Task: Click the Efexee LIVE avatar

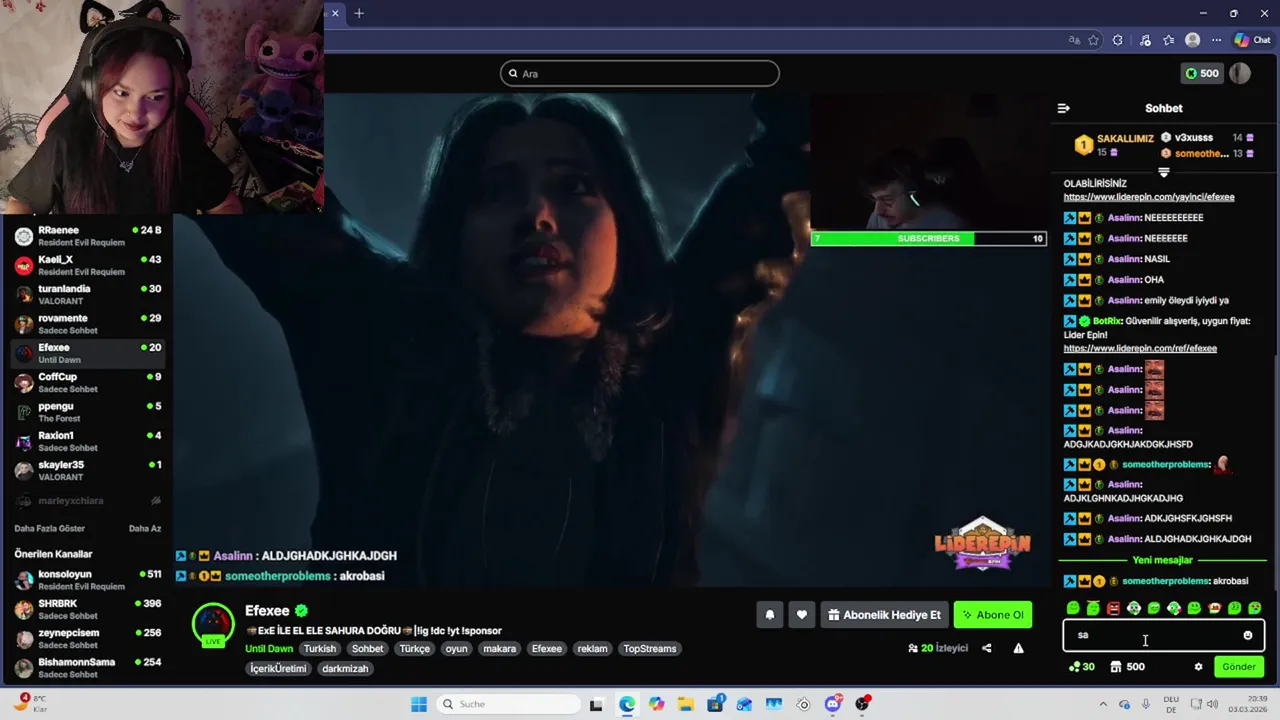Action: 213,625
